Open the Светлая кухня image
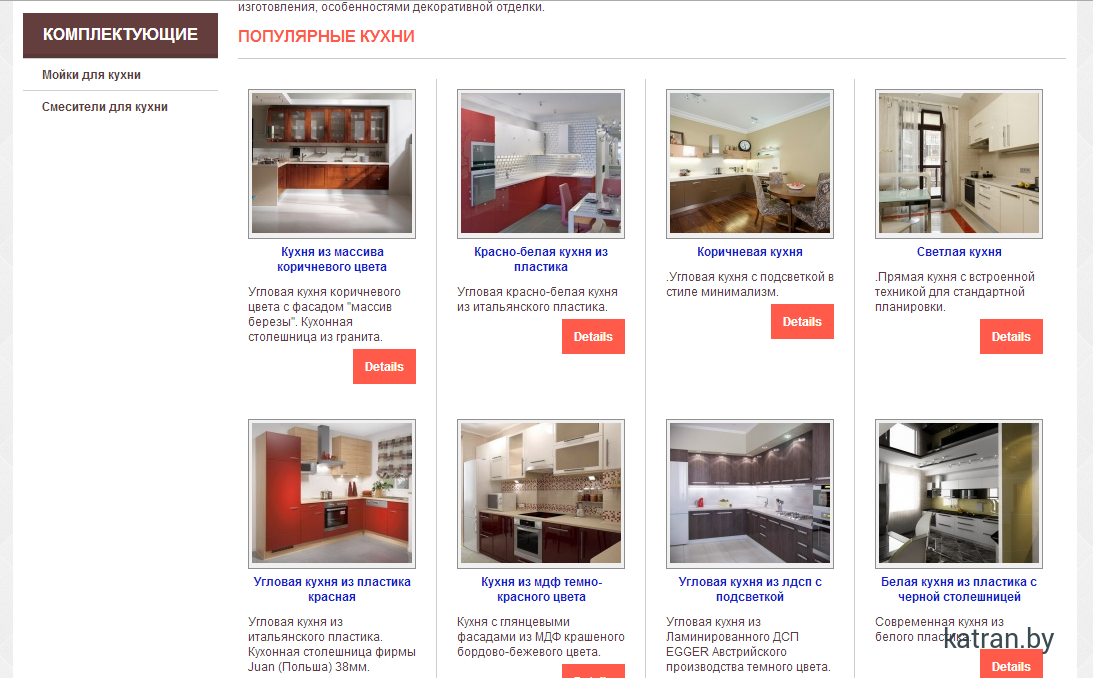This screenshot has width=1093, height=678. tap(959, 164)
